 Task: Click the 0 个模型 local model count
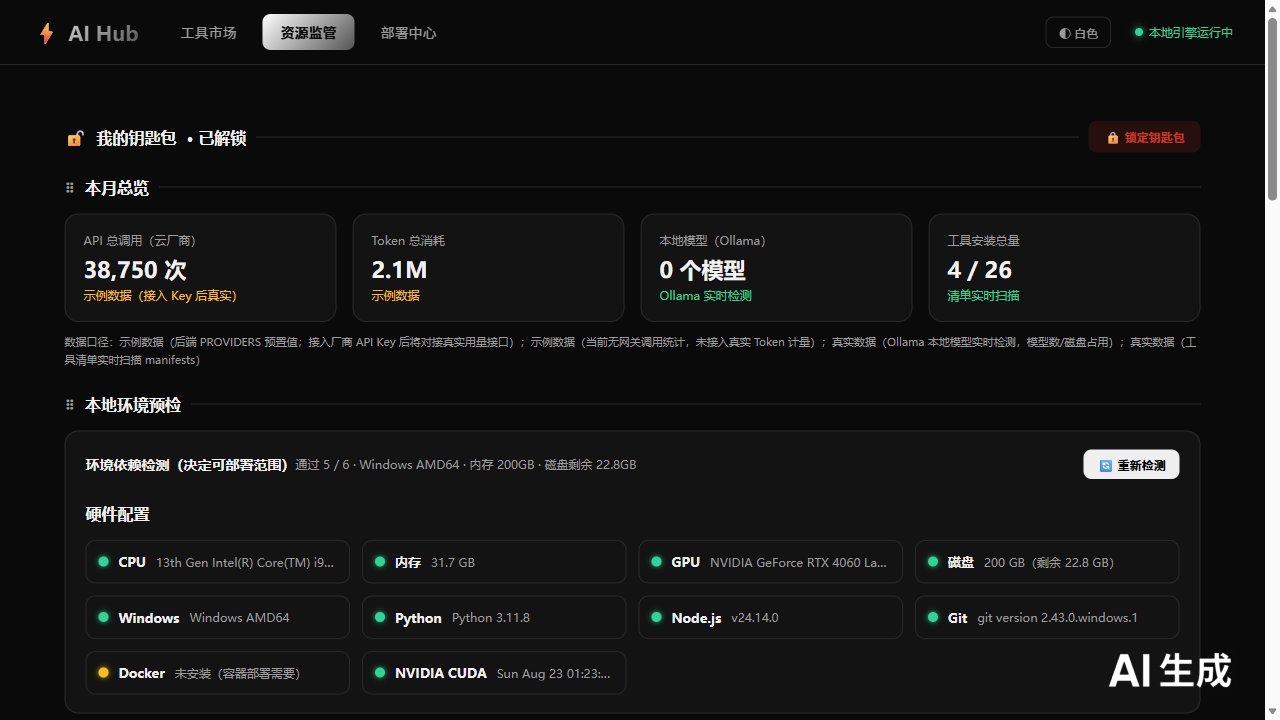click(x=702, y=270)
